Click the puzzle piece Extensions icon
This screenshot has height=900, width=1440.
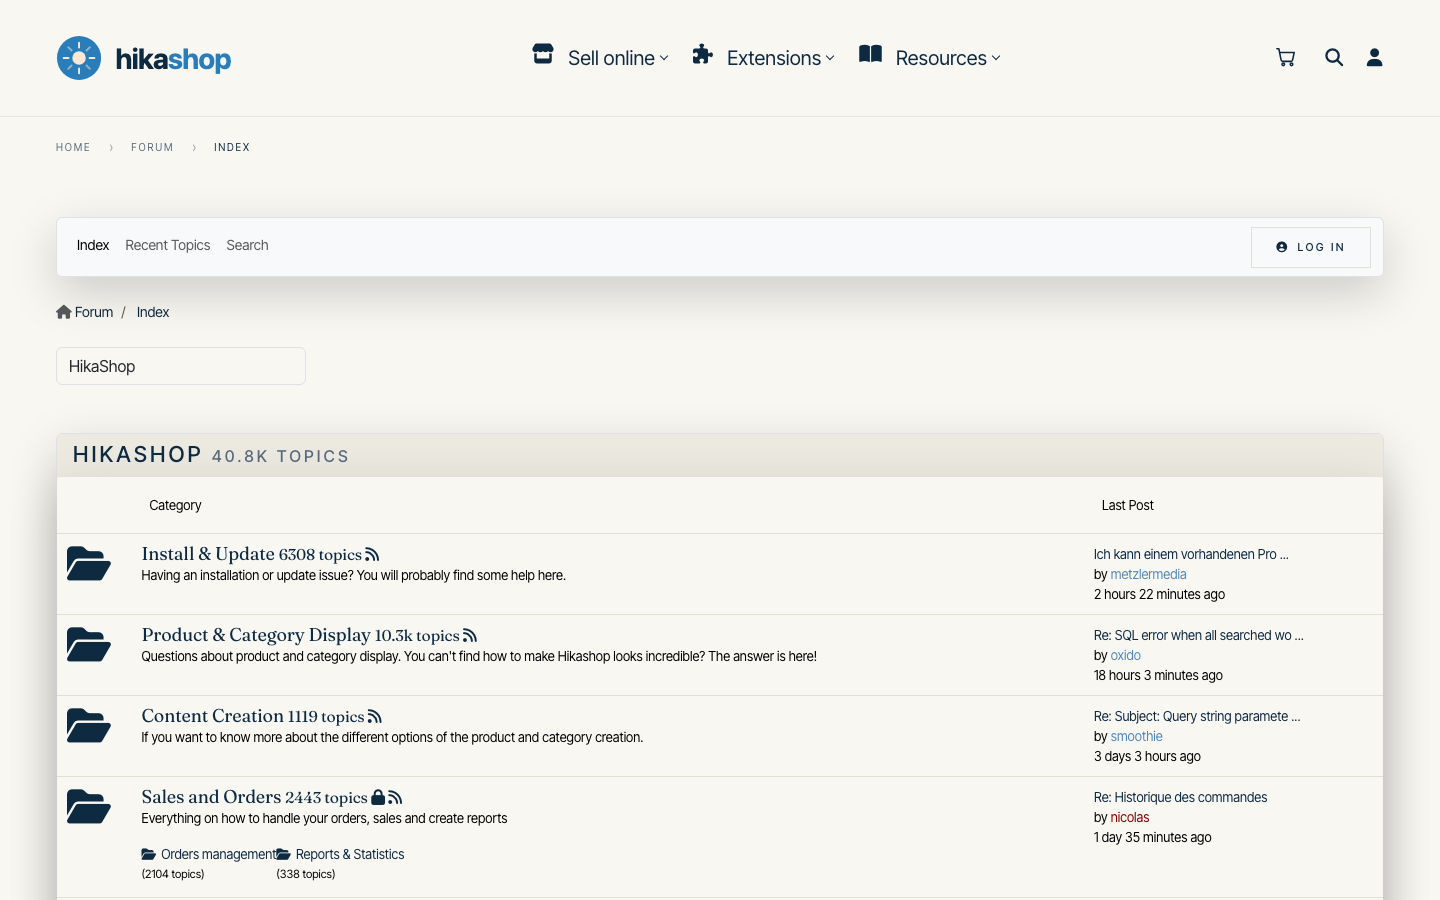(703, 54)
